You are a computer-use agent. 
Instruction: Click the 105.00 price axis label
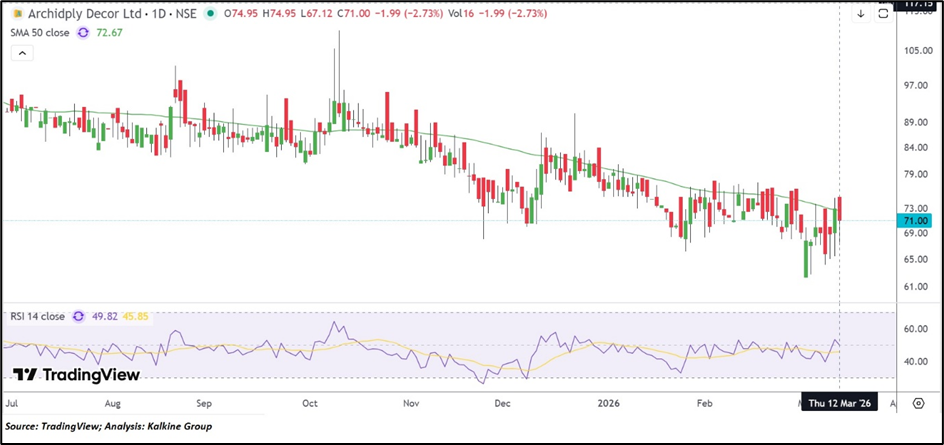pos(917,51)
